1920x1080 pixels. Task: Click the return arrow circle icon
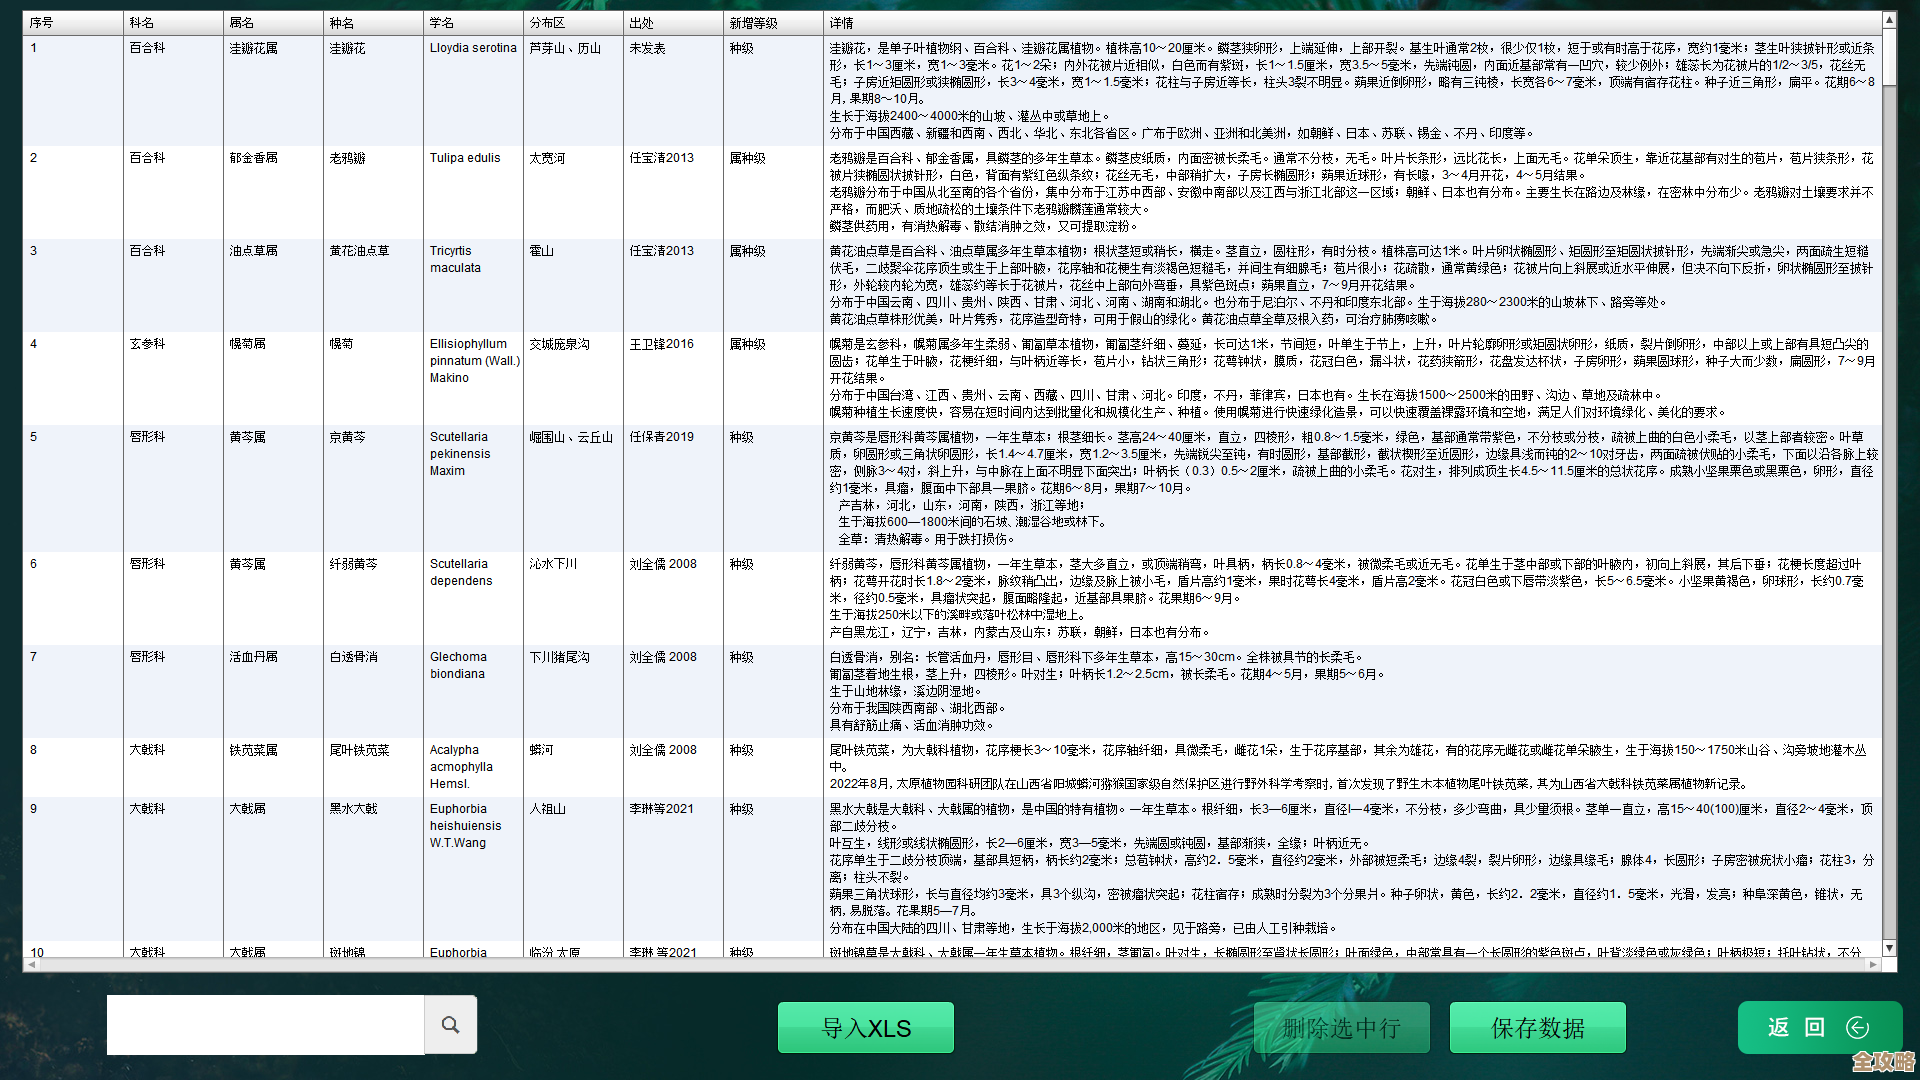[1857, 1028]
